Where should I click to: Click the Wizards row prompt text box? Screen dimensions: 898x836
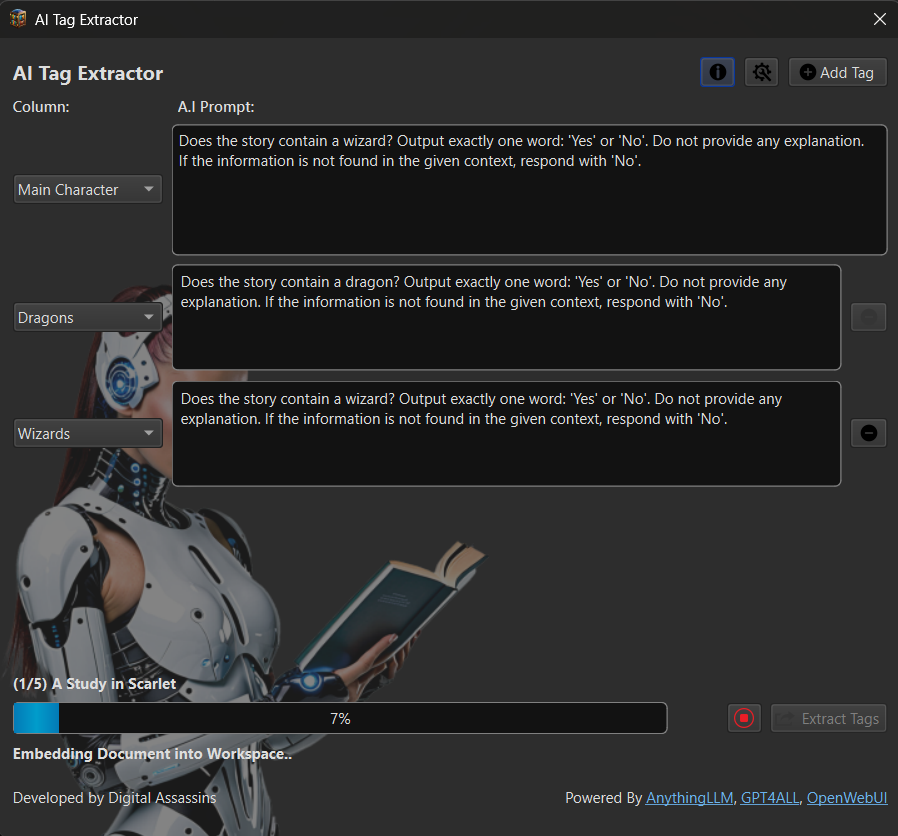506,434
